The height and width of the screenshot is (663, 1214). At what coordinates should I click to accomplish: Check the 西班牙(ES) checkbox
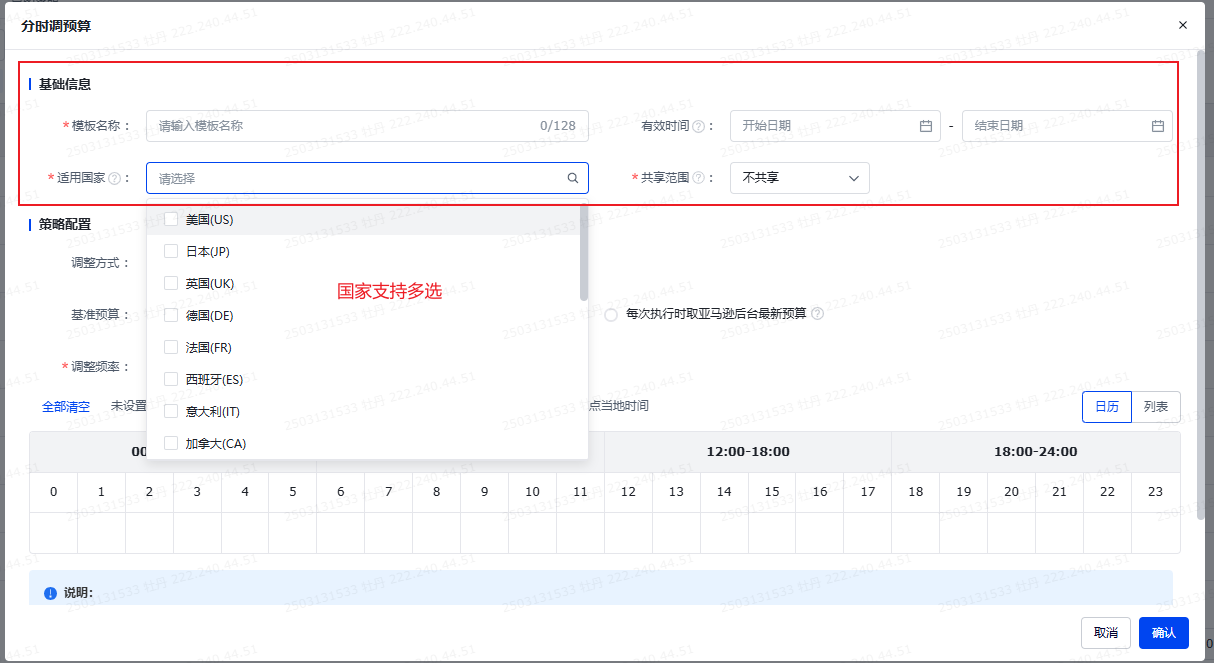click(x=171, y=379)
